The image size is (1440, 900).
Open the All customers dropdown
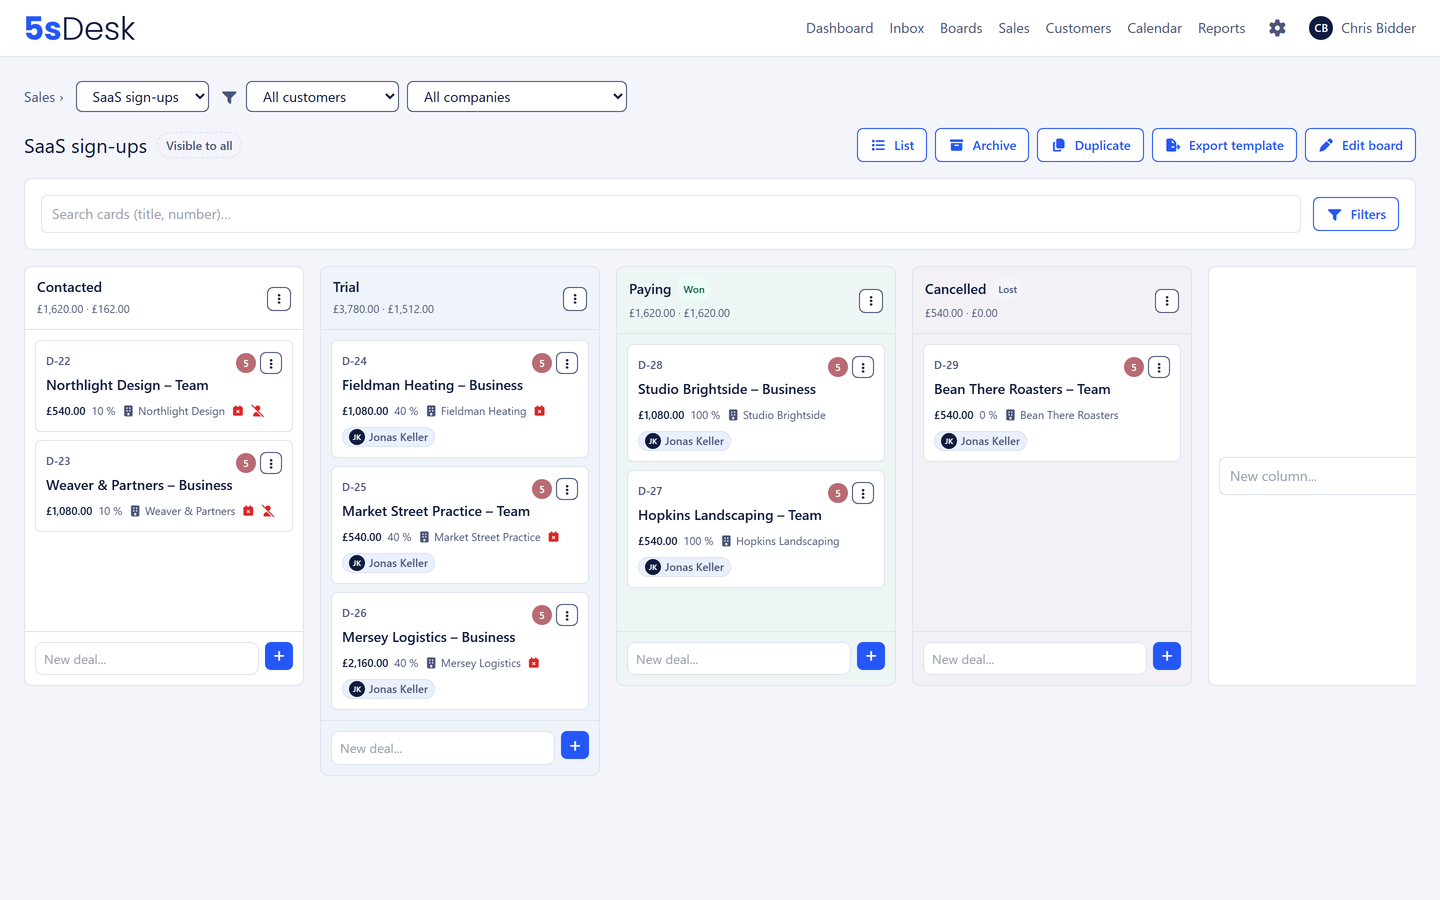322,97
